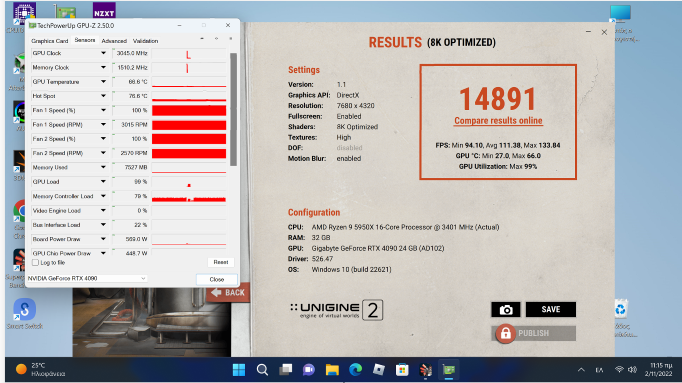This screenshot has height=383, width=682.
Task: Open the Windows Start menu
Action: pyautogui.click(x=239, y=370)
